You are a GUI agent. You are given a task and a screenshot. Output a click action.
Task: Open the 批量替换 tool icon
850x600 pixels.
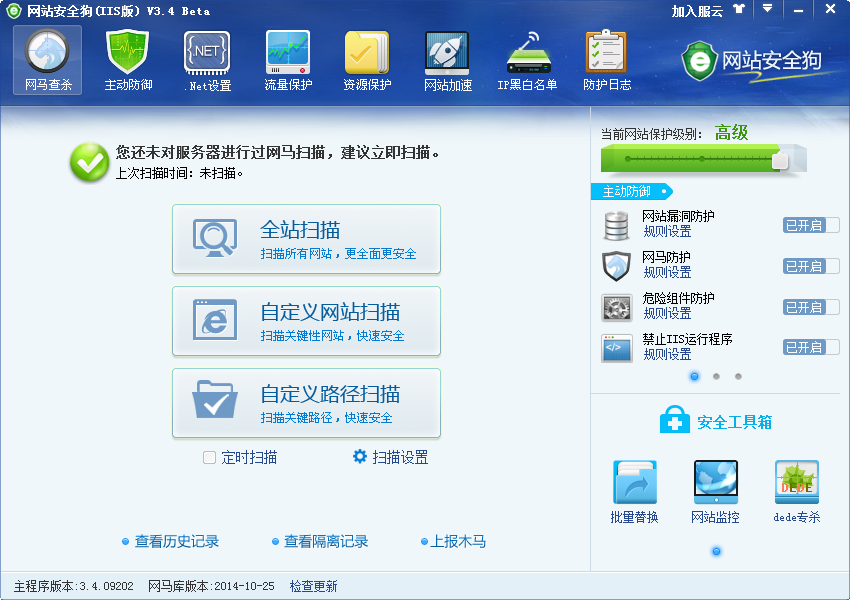[634, 482]
